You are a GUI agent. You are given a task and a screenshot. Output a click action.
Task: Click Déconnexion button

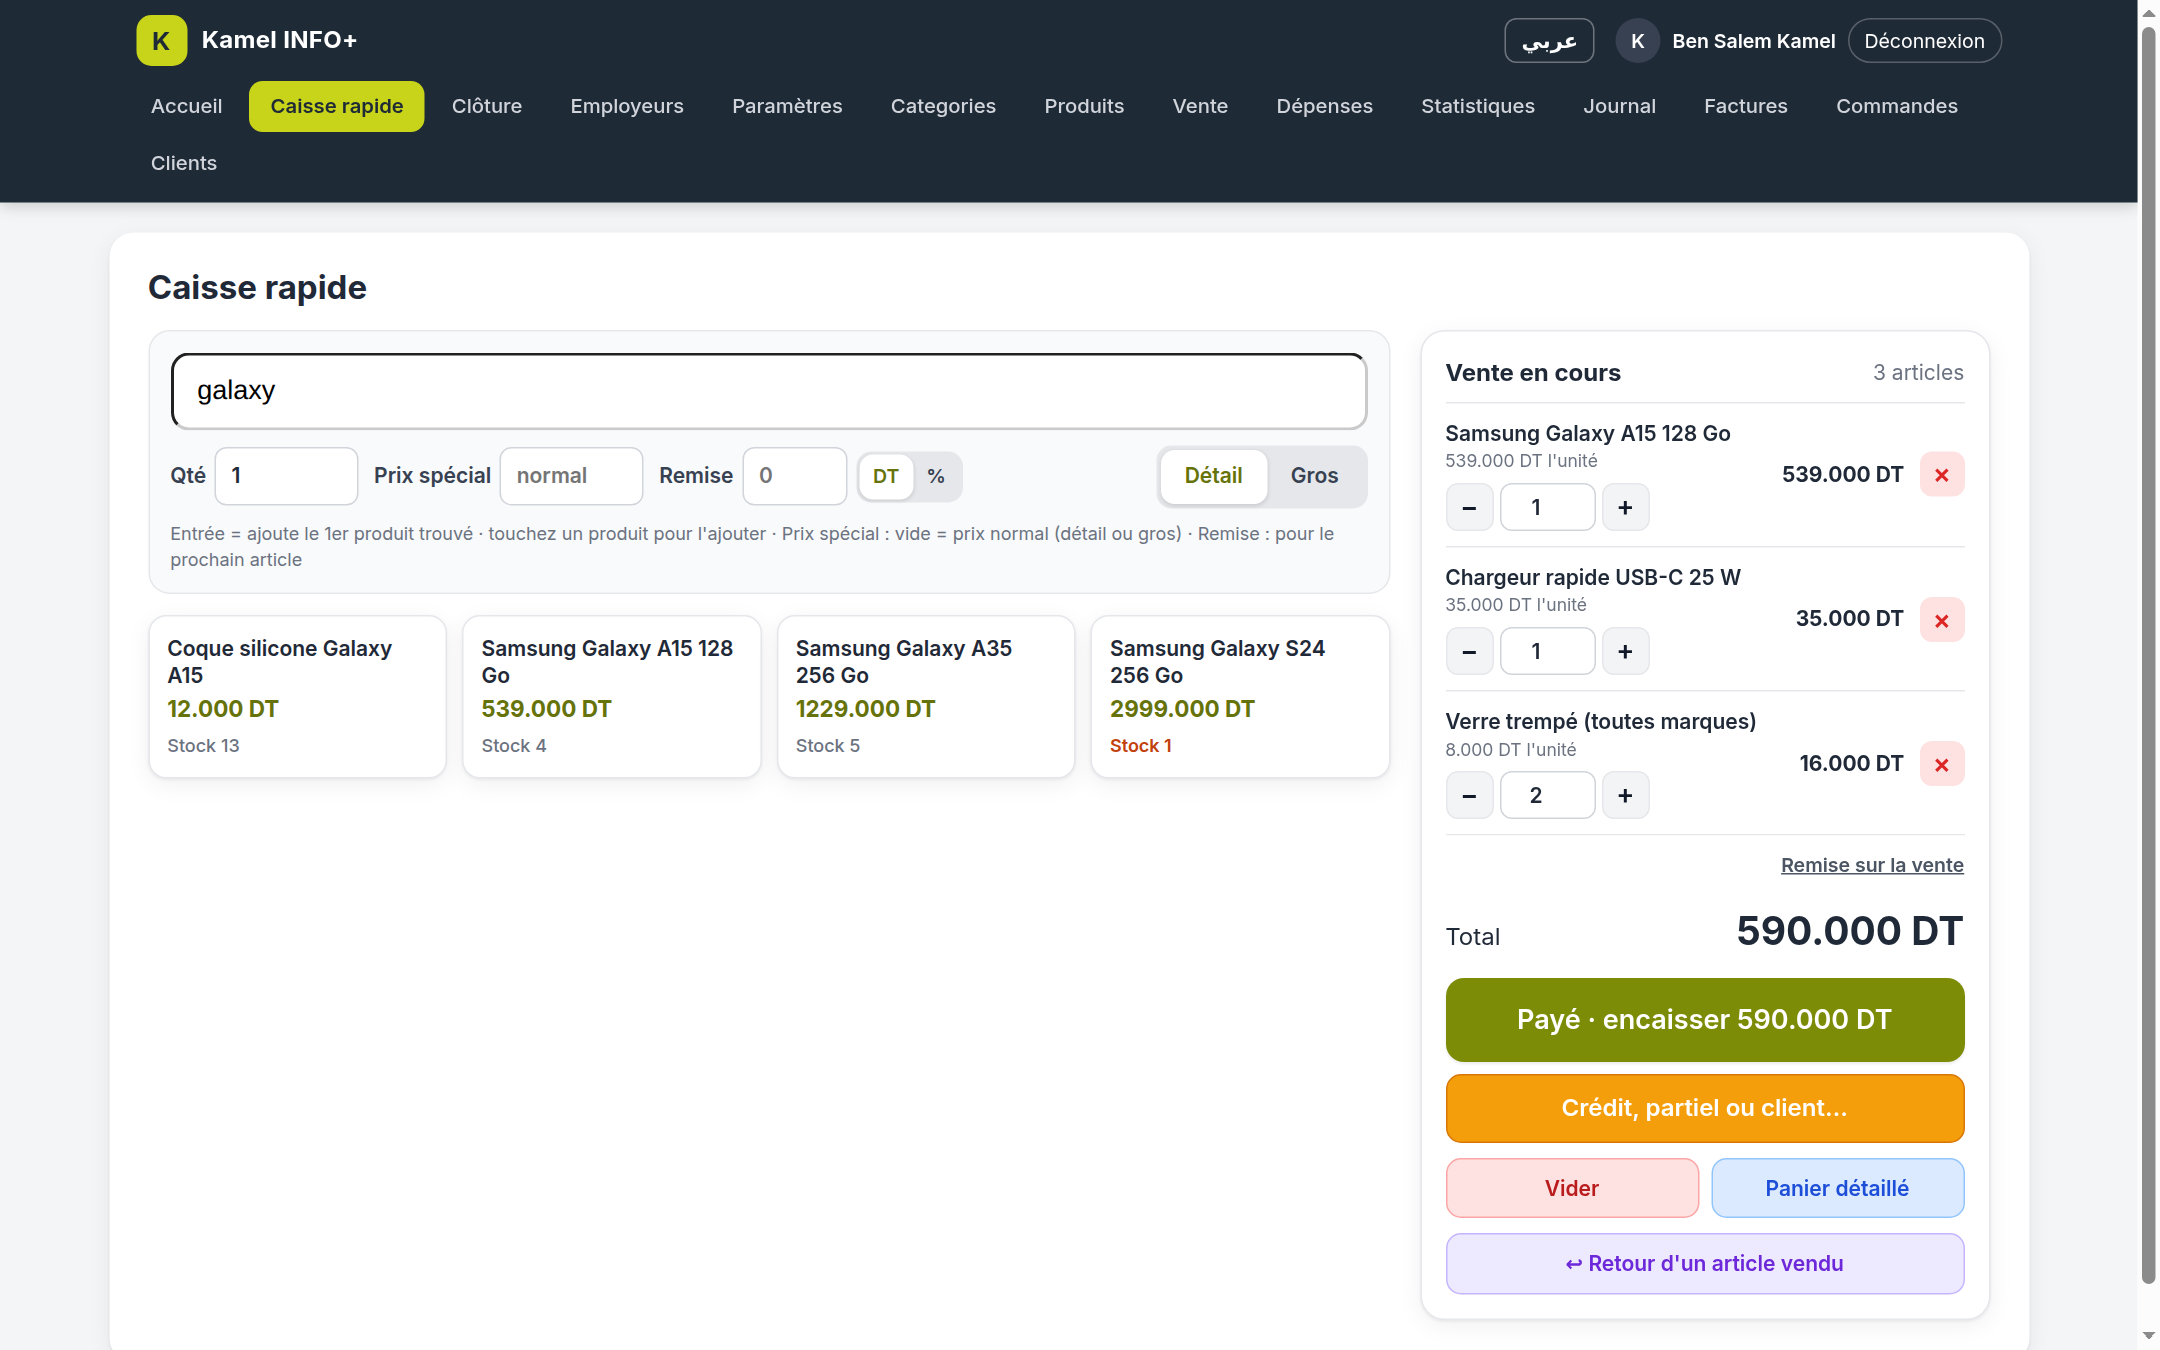1924,41
